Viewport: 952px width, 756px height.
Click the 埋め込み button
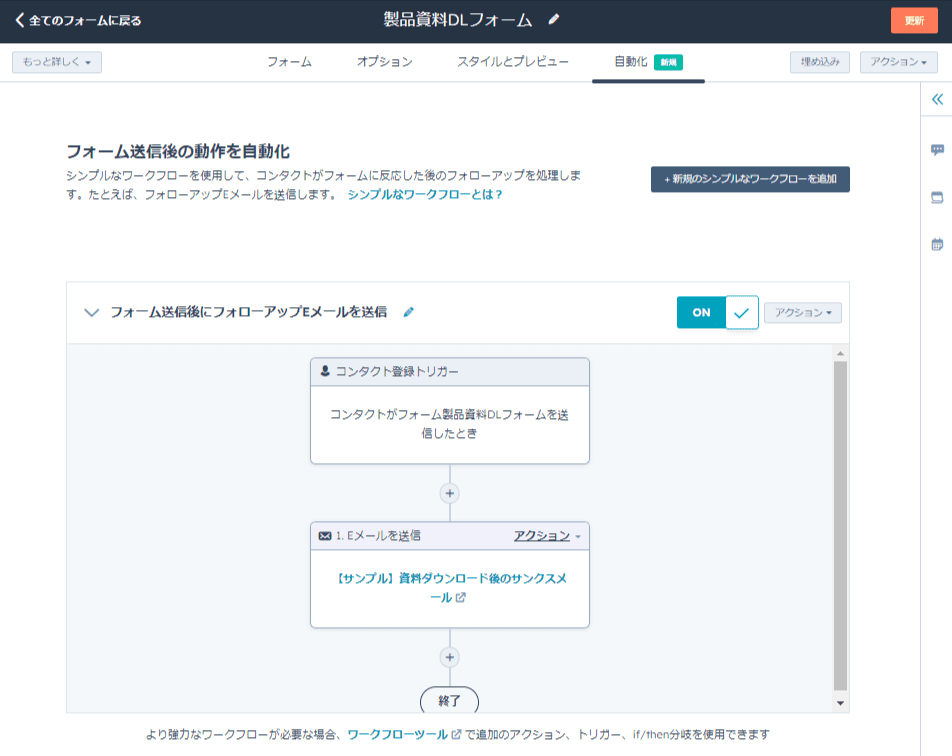coord(820,62)
